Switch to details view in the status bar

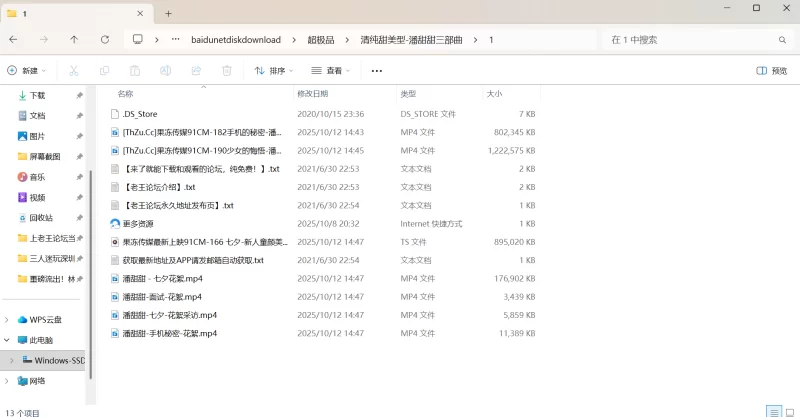[773, 411]
